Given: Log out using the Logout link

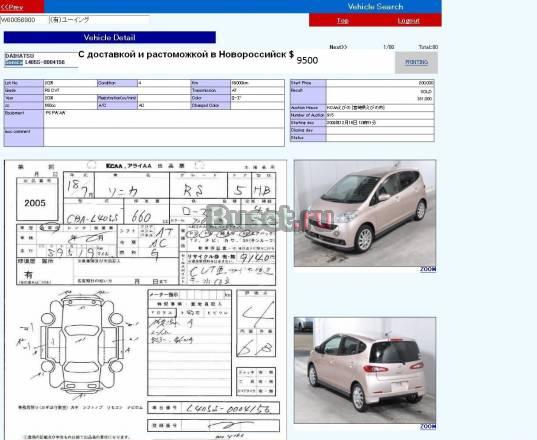Looking at the screenshot, I should tap(409, 21).
